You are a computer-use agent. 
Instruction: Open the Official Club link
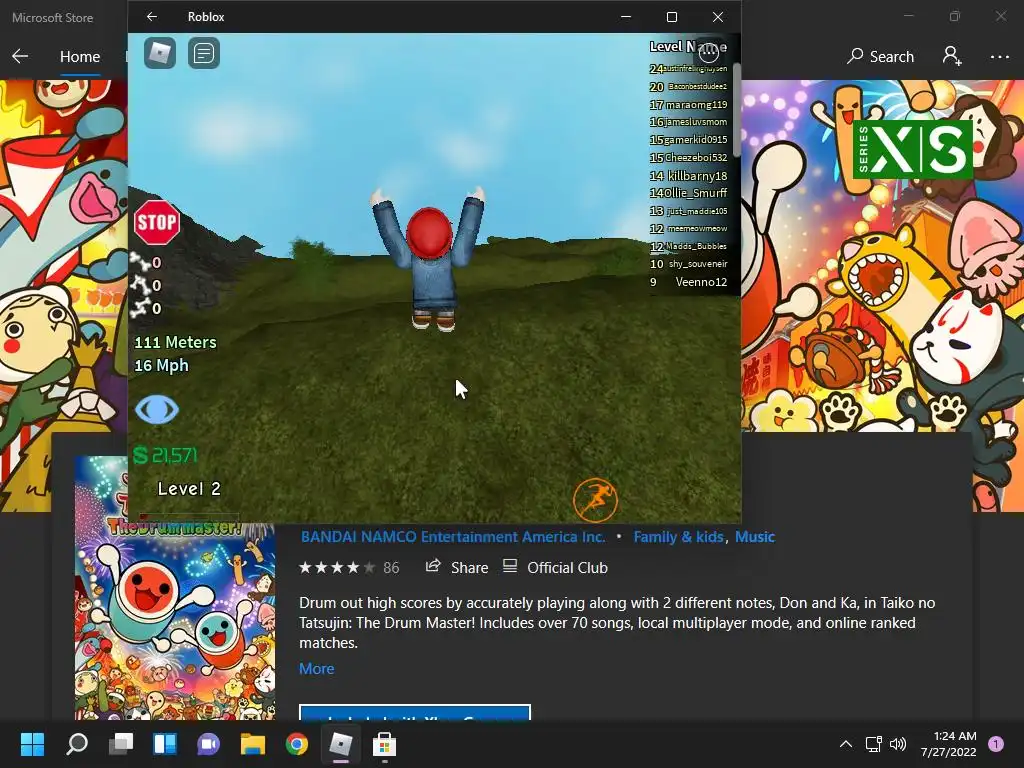555,568
